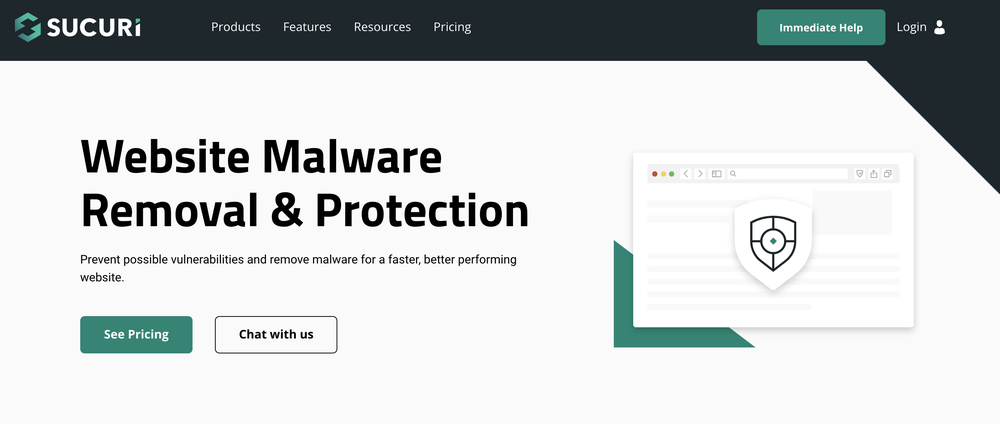This screenshot has width=1000, height=424.
Task: Click the green dot in the illustrated browser
Action: (x=672, y=174)
